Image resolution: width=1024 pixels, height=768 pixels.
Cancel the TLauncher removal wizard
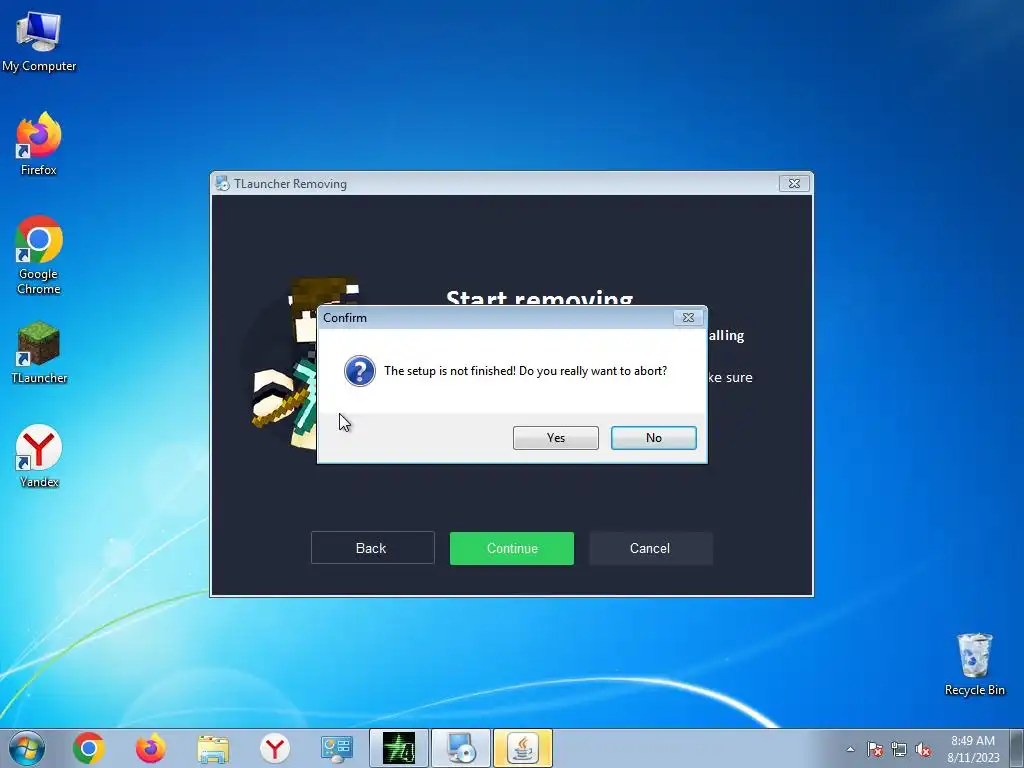tap(650, 548)
